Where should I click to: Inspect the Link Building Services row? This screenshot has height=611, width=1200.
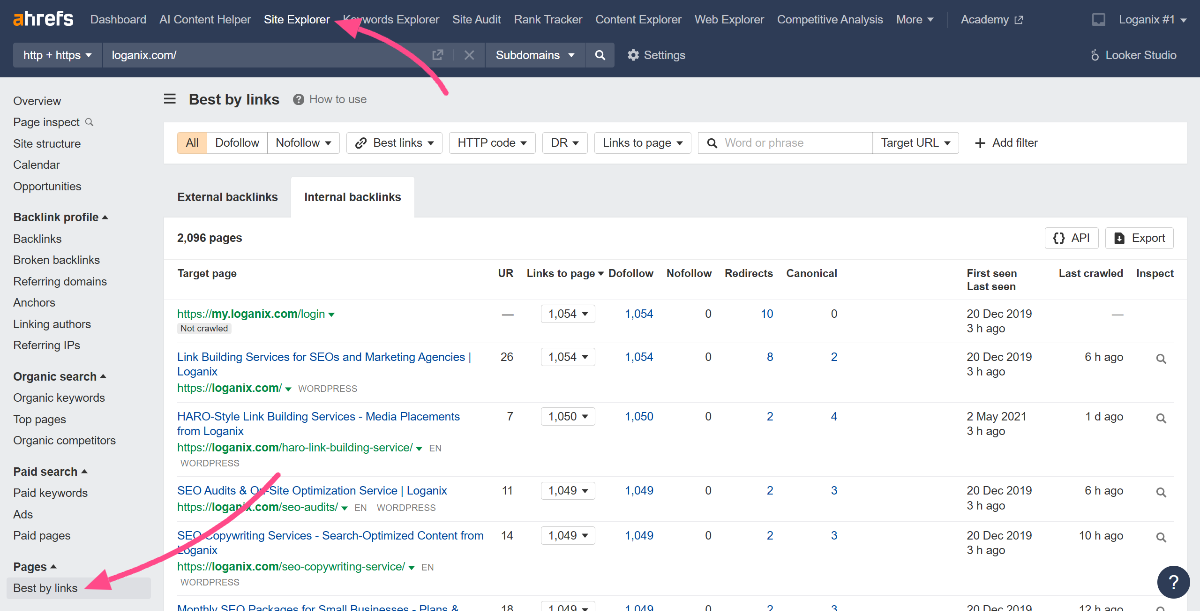1161,358
